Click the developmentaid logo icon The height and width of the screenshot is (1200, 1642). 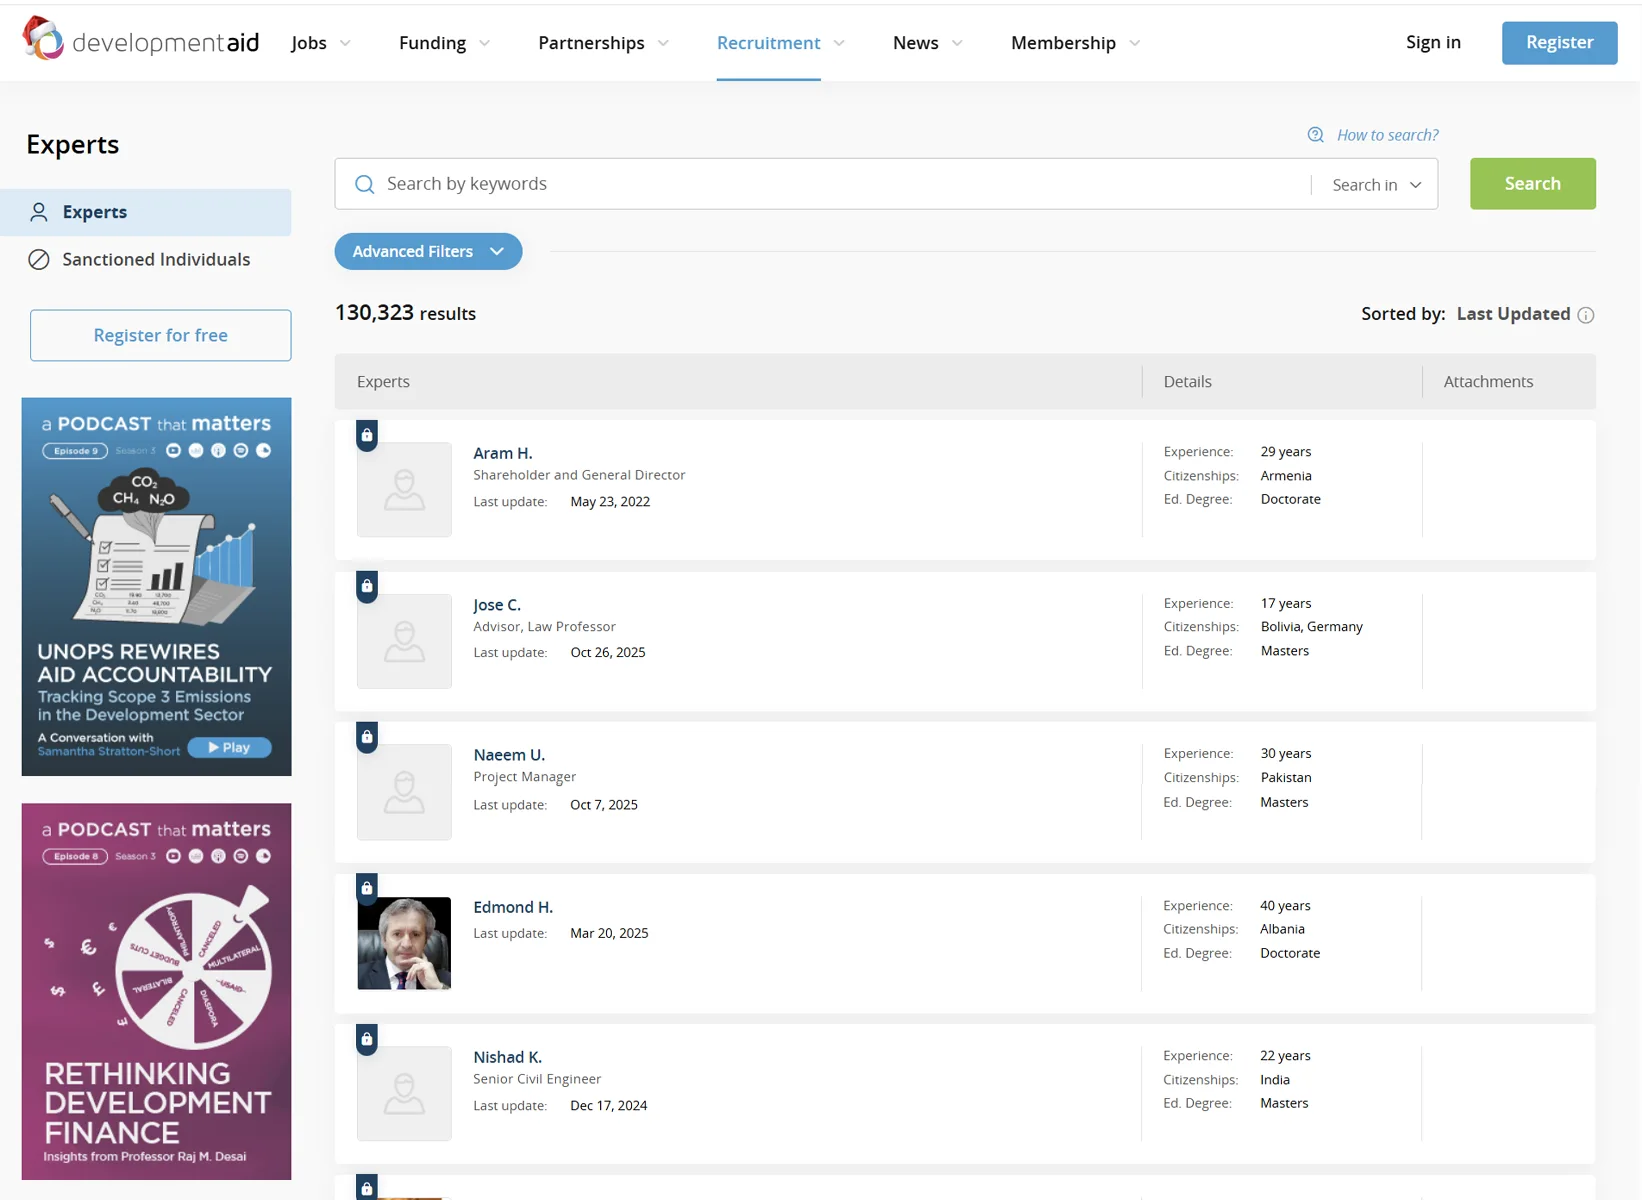click(x=43, y=39)
